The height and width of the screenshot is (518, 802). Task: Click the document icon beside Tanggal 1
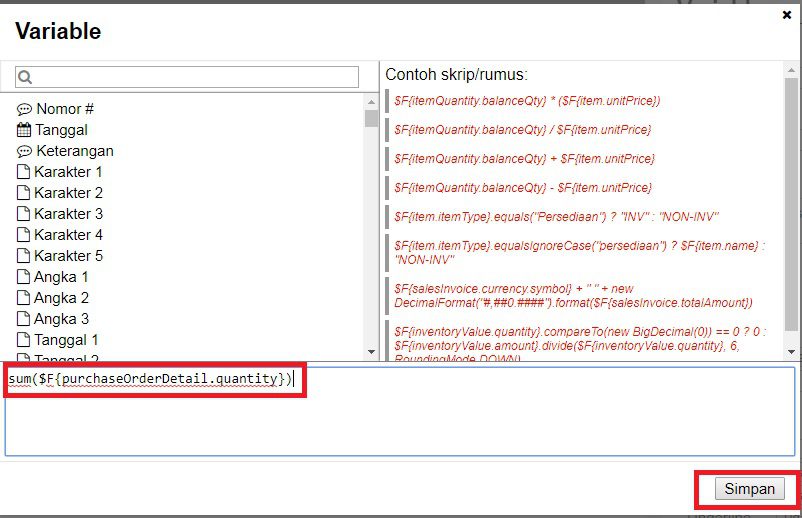23,340
